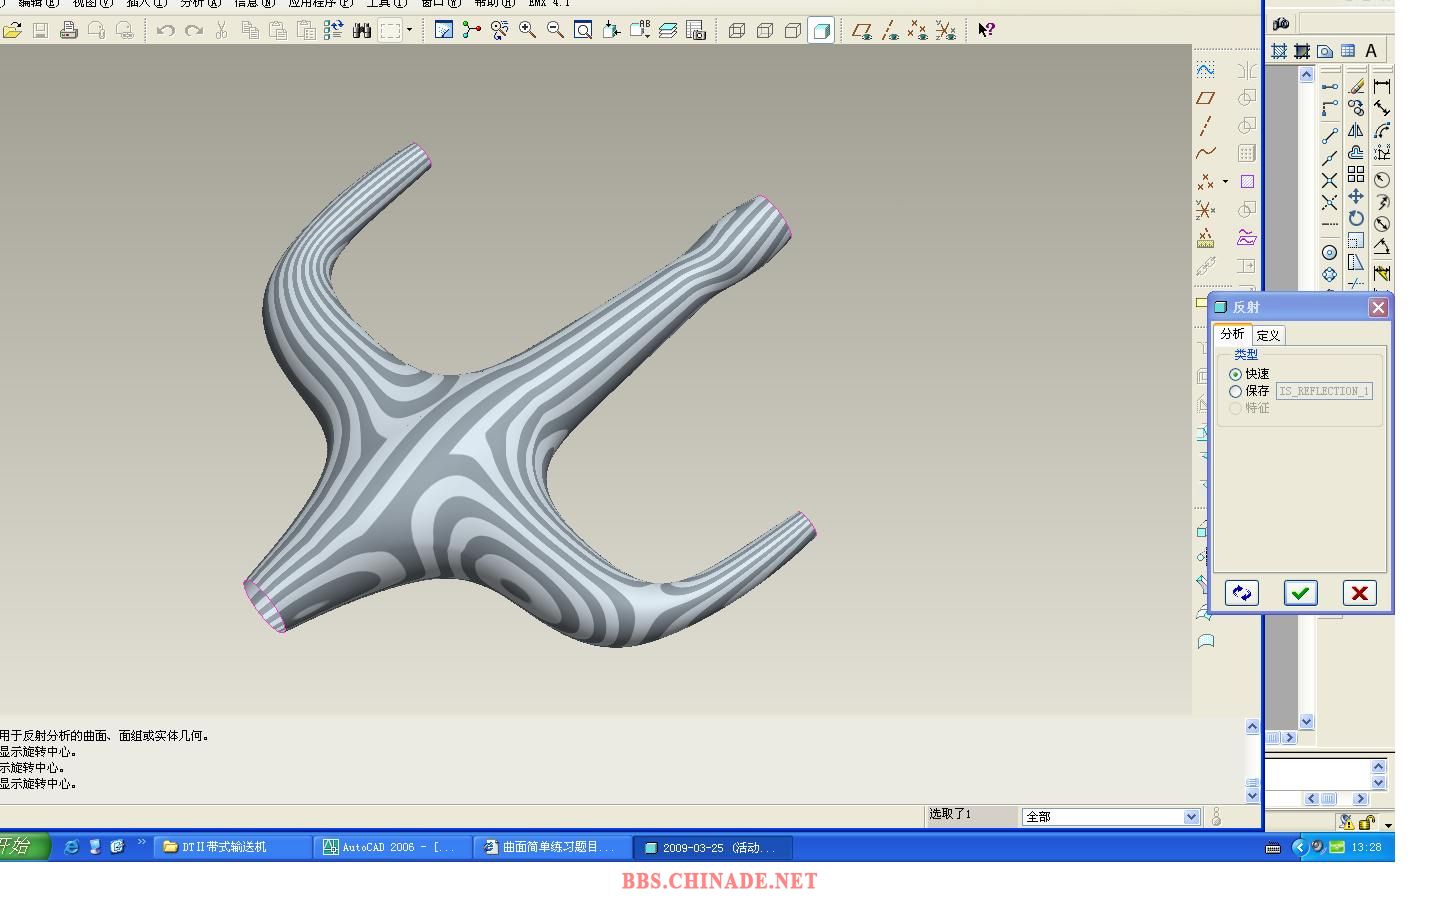Viewport: 1440px width, 900px height.
Task: Select the zoom out magnifier tool
Action: [555, 30]
